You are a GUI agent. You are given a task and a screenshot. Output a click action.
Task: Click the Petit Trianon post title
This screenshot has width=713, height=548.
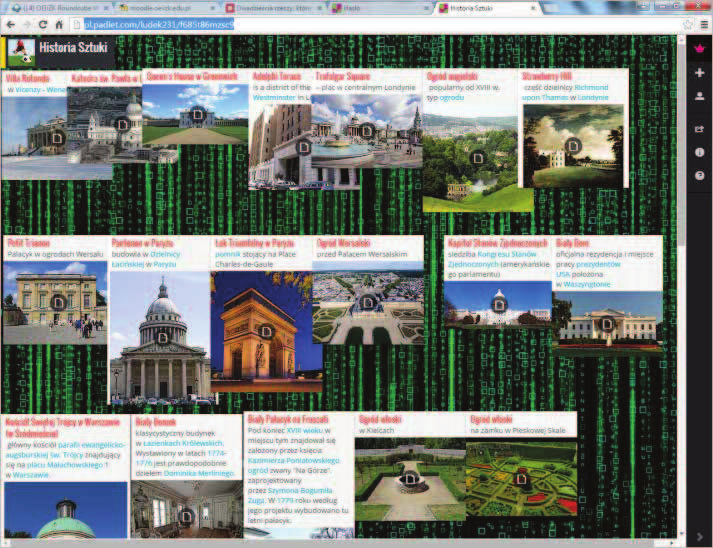point(29,243)
